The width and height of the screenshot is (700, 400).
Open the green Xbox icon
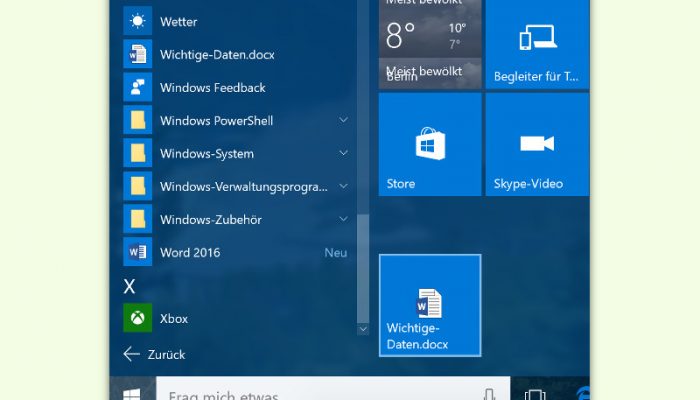138,318
